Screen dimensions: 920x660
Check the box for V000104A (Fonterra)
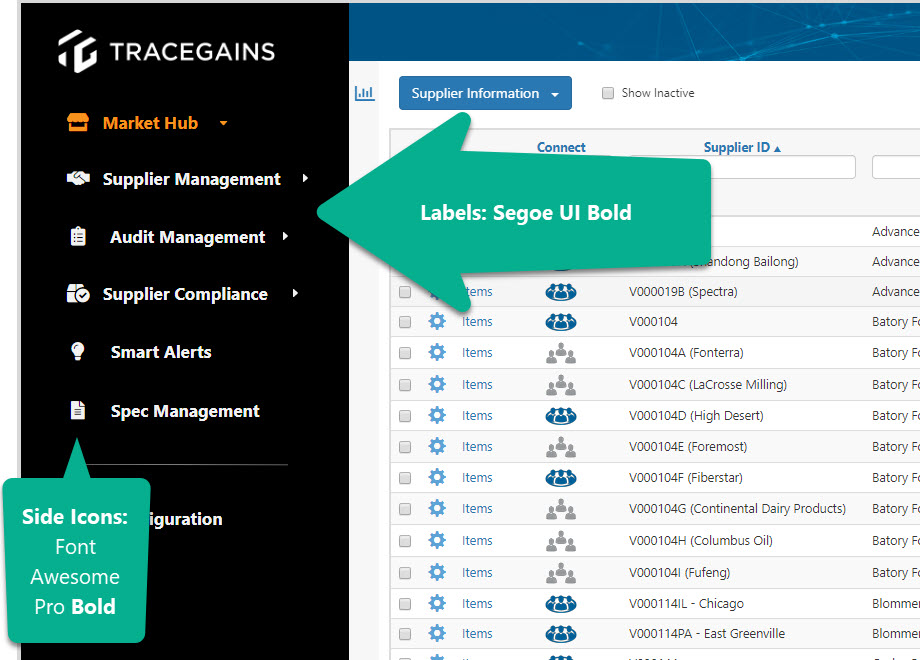(x=405, y=353)
